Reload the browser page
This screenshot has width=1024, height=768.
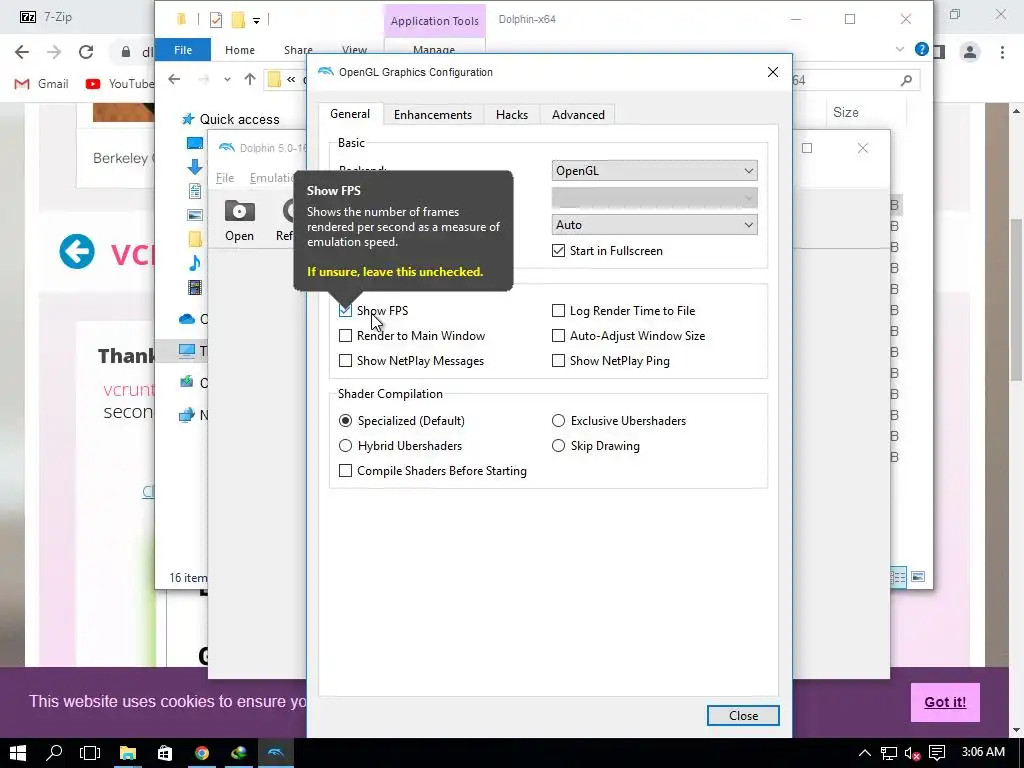tap(86, 52)
